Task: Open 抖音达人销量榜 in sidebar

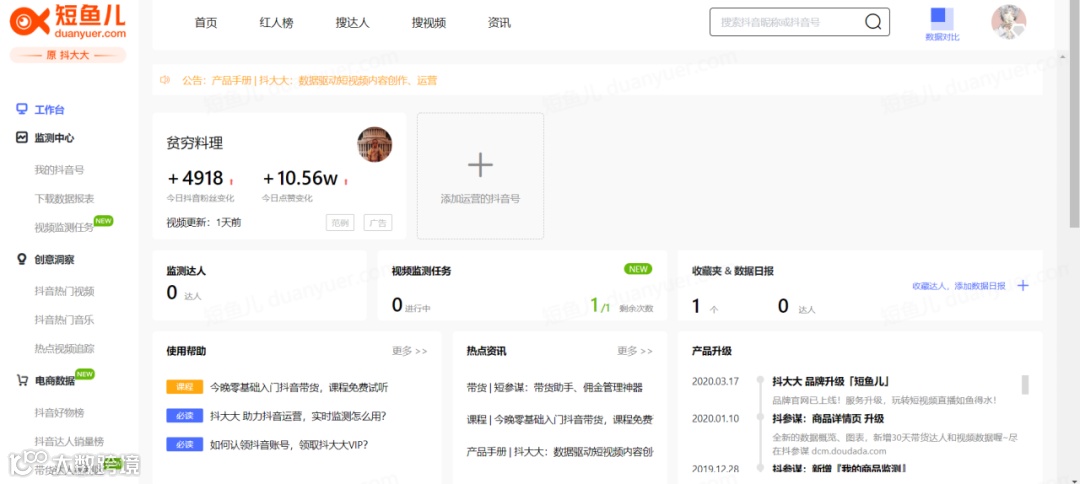Action: pos(69,441)
